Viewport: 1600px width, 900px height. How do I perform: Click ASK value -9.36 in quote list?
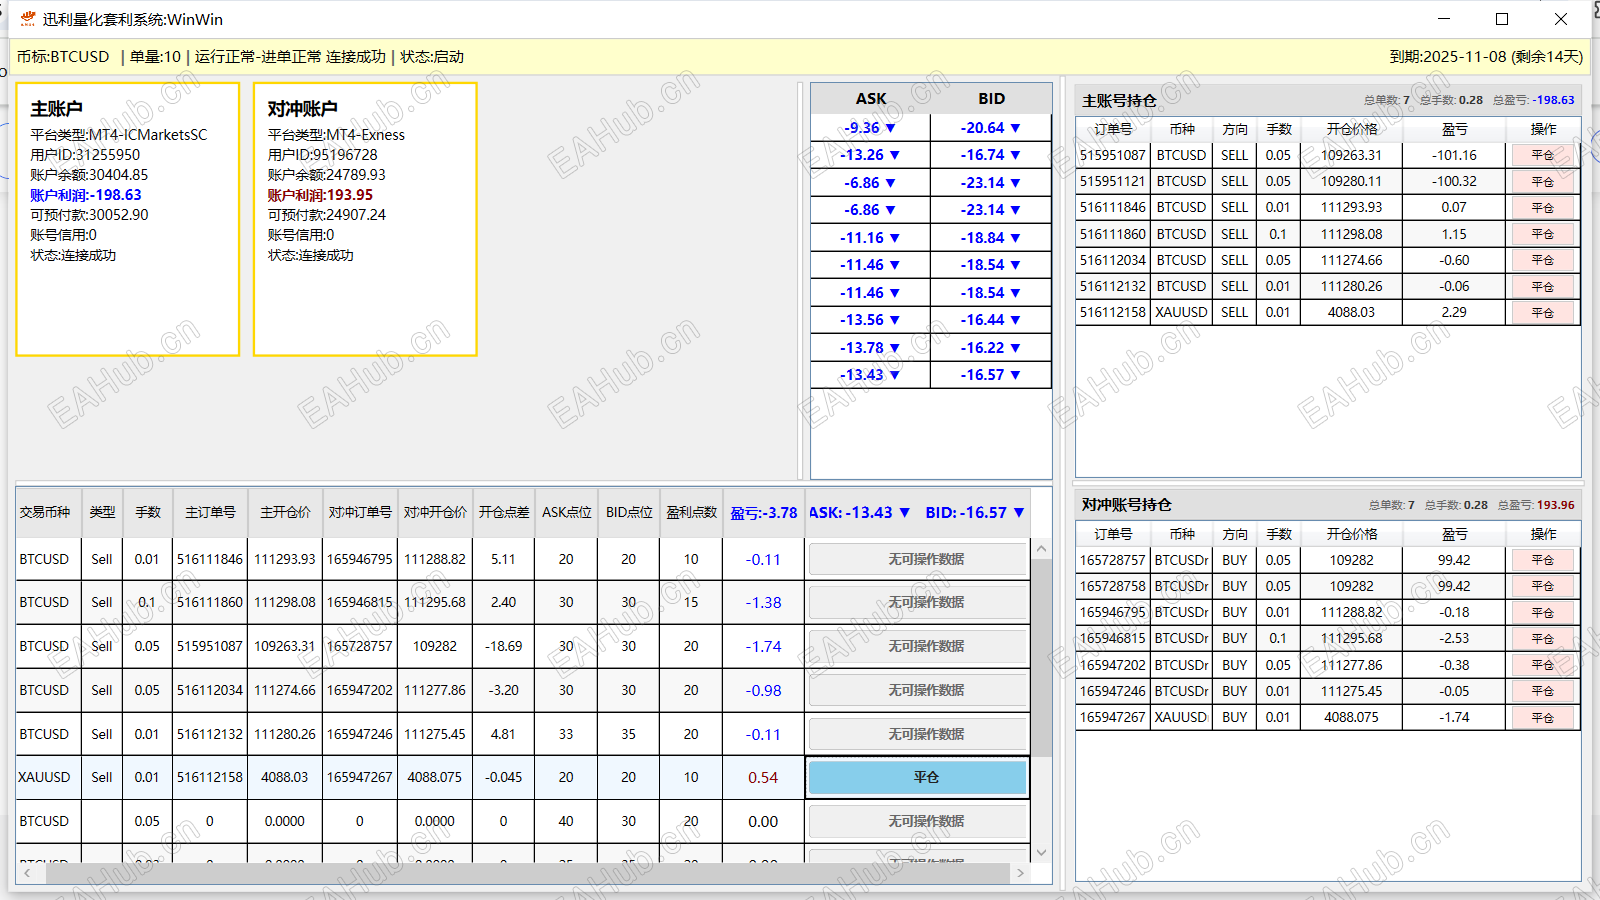(870, 128)
